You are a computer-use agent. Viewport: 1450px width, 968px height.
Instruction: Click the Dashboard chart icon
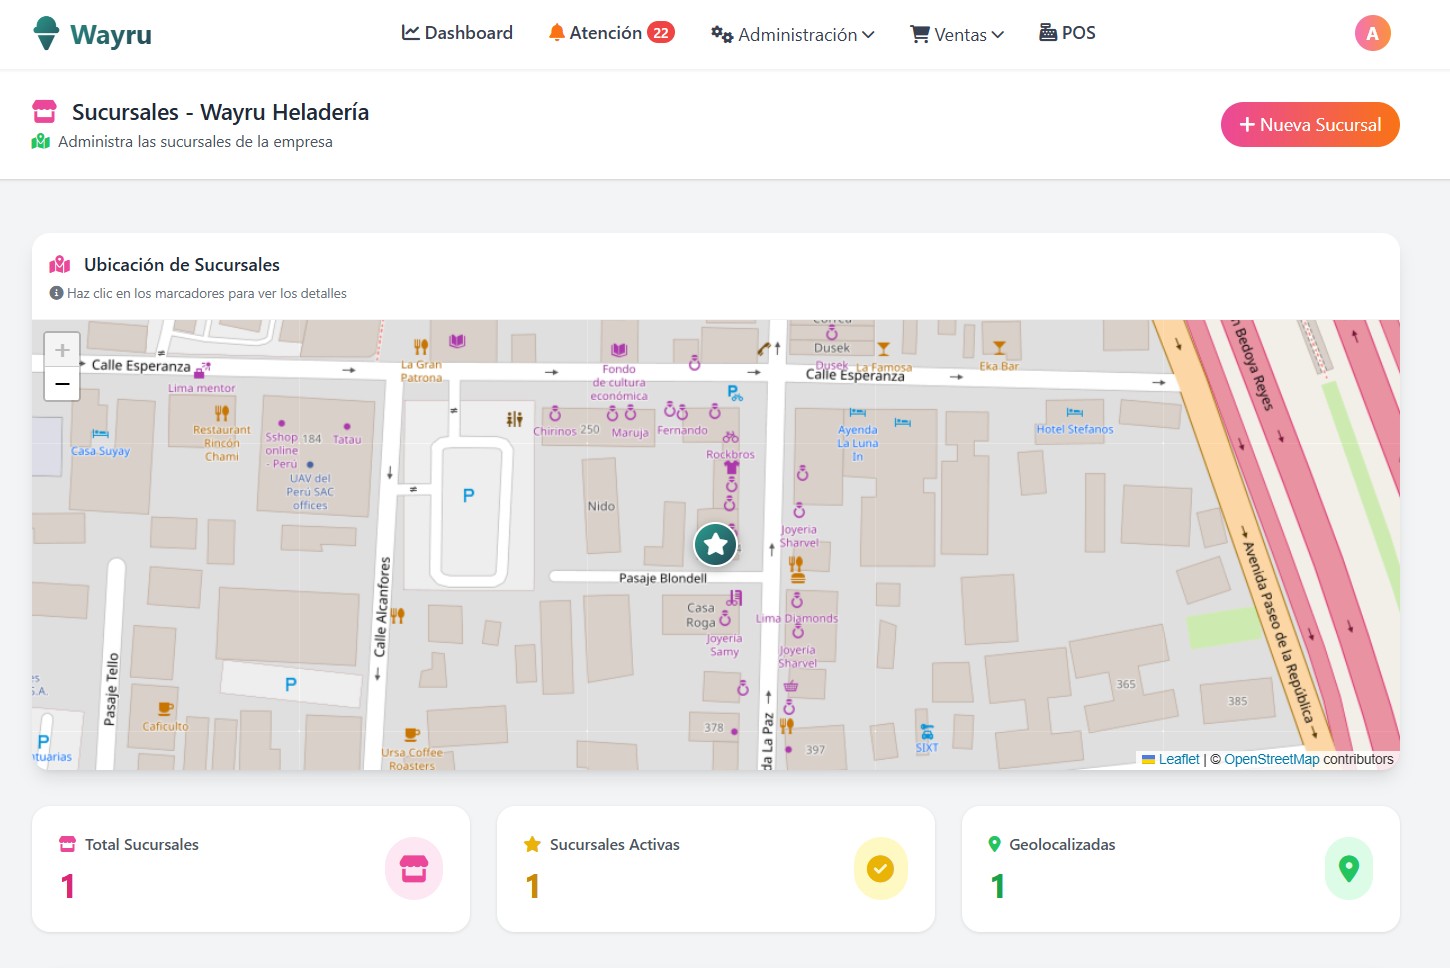(x=410, y=33)
